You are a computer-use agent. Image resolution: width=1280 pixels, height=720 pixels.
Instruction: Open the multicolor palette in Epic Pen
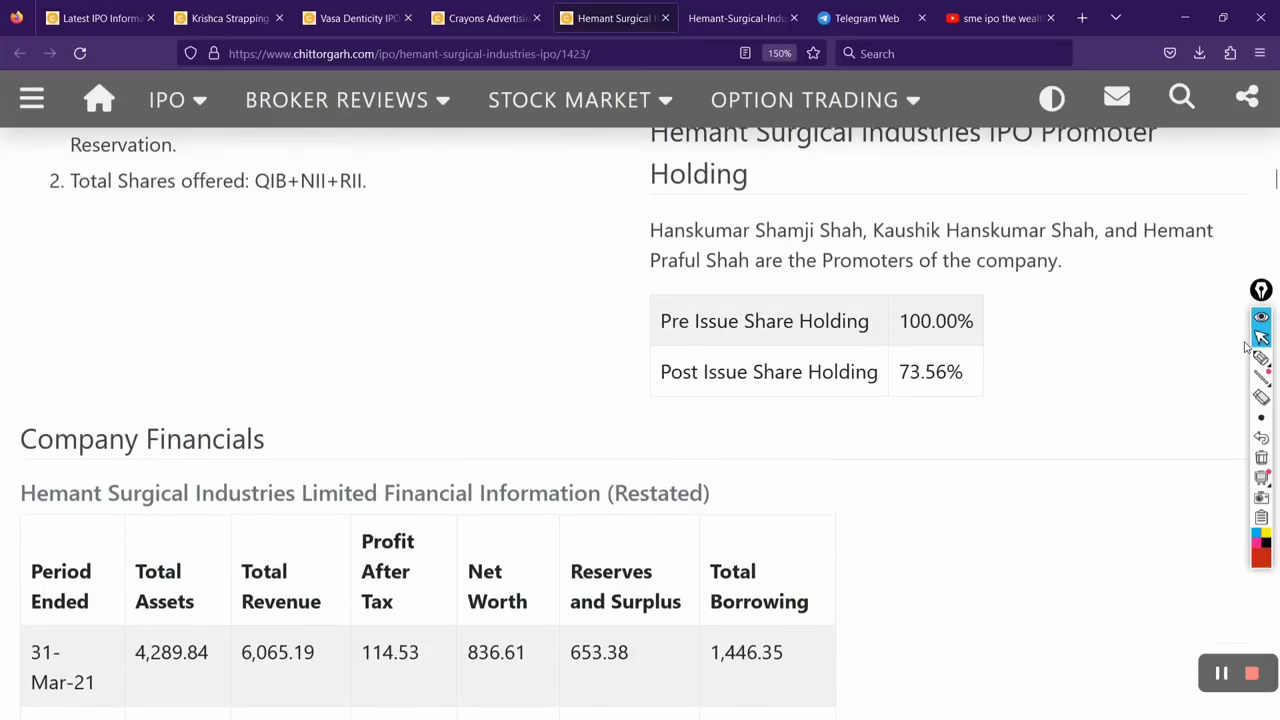(1261, 537)
